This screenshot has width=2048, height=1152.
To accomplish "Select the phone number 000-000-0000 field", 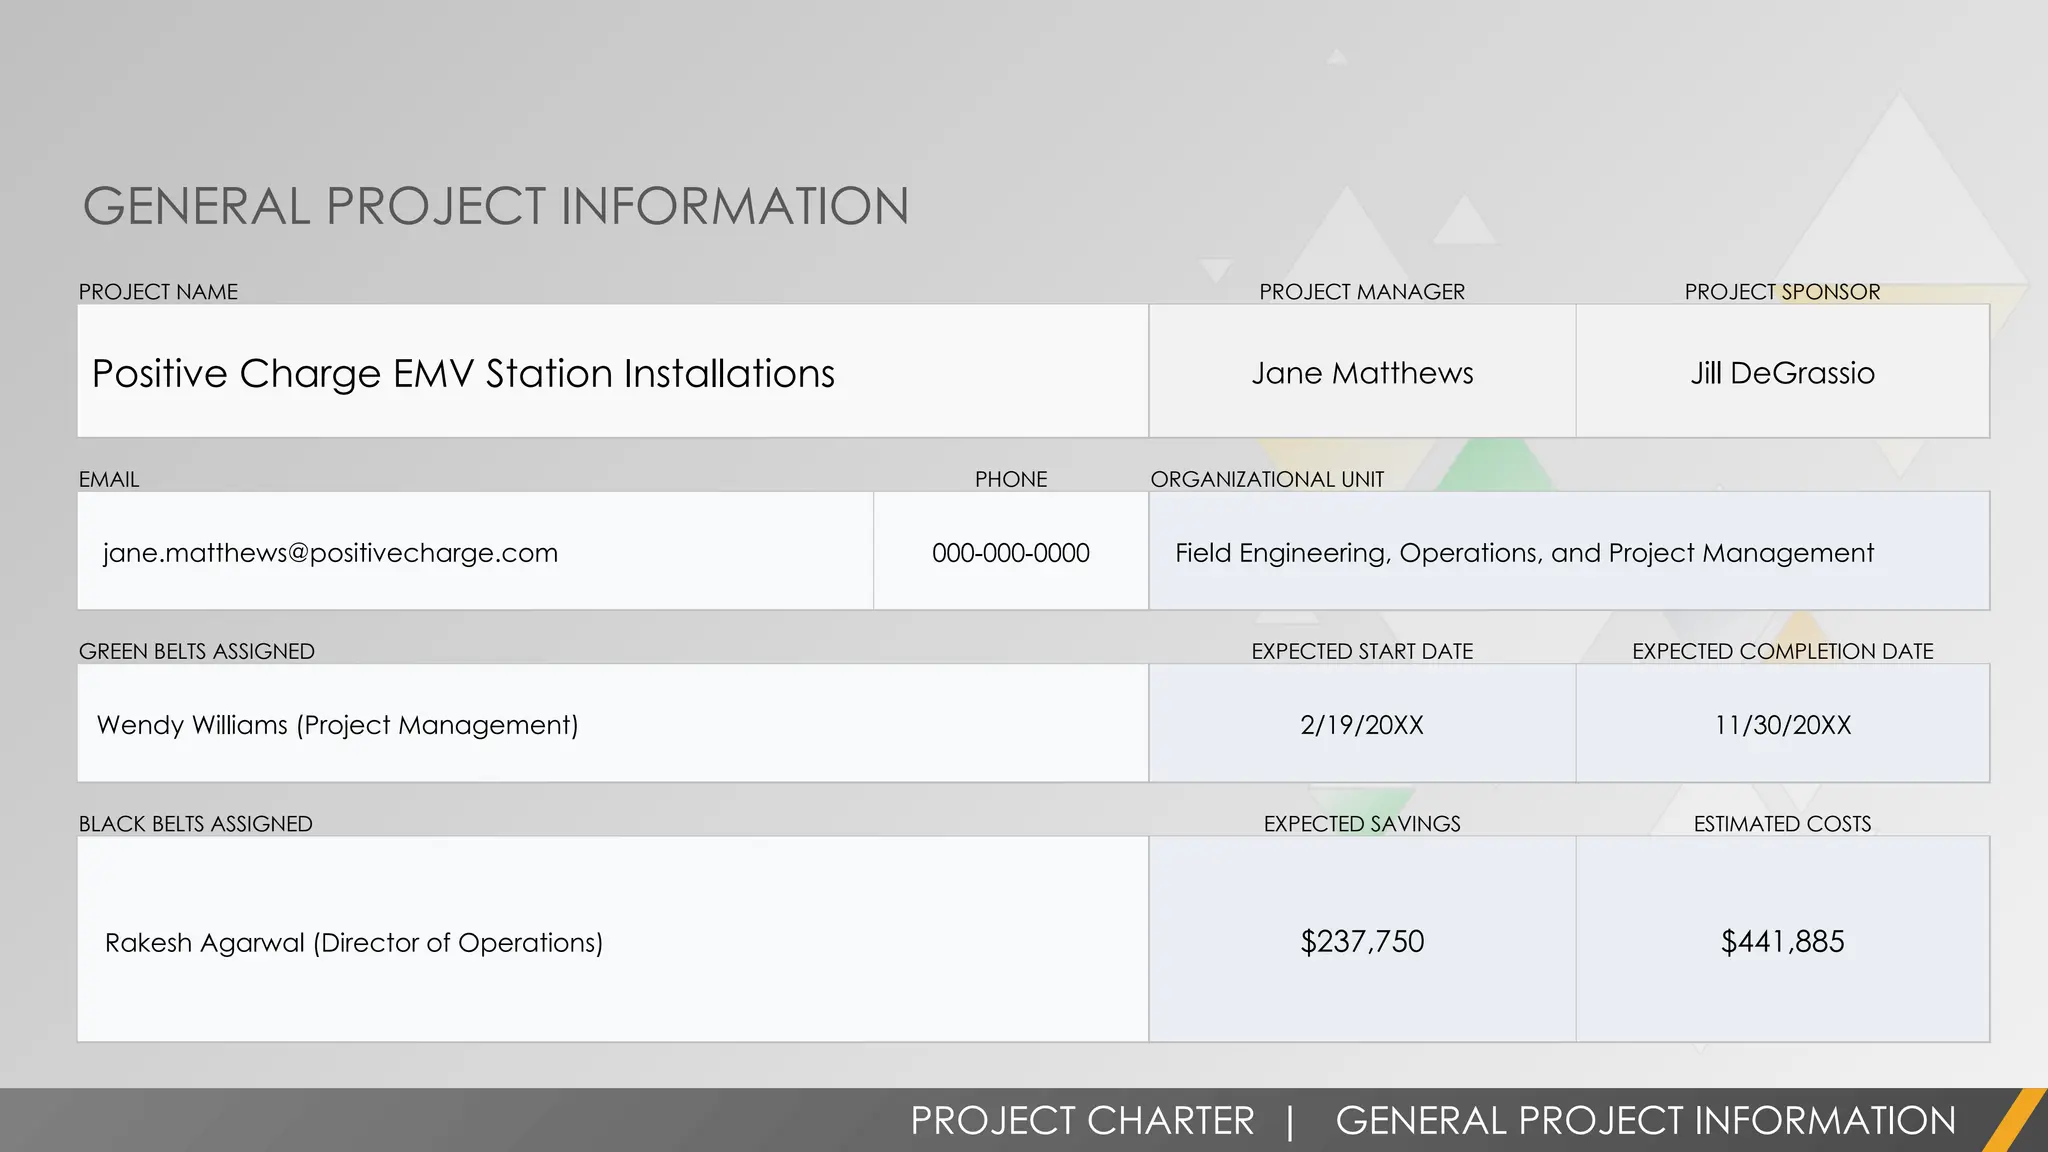I will pos(1010,553).
